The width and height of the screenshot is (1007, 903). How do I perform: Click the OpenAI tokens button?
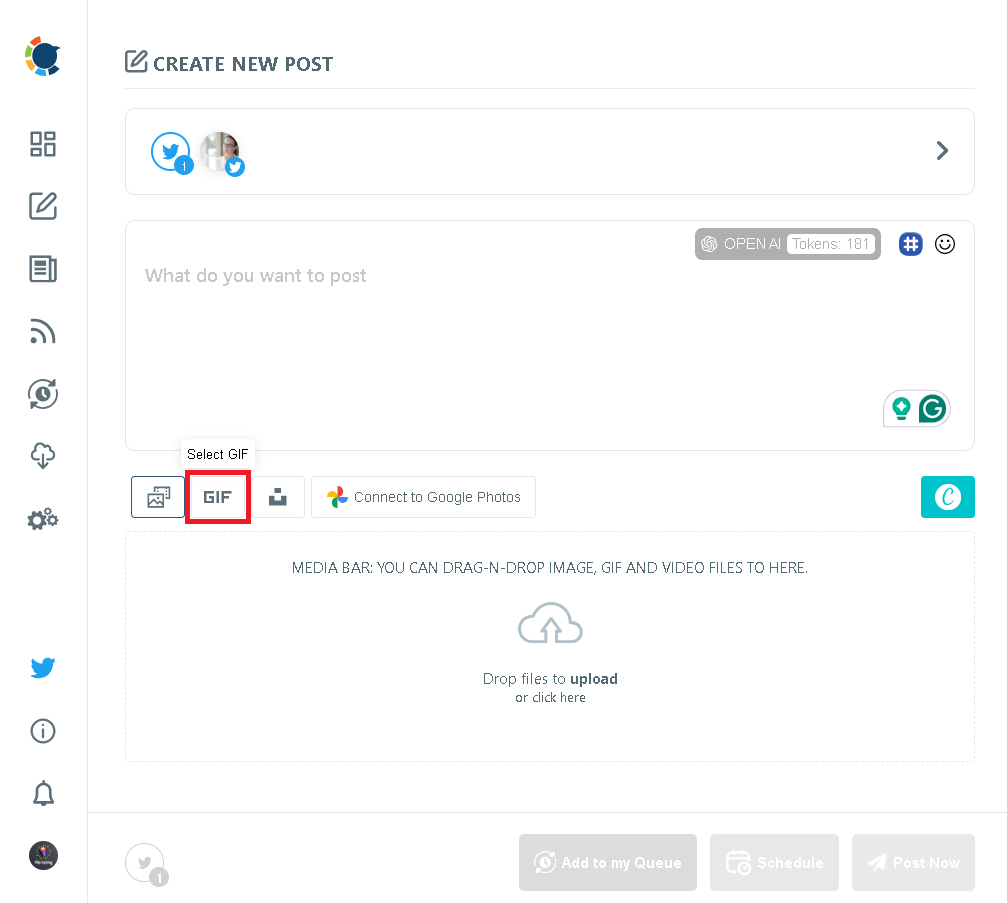[x=788, y=244]
